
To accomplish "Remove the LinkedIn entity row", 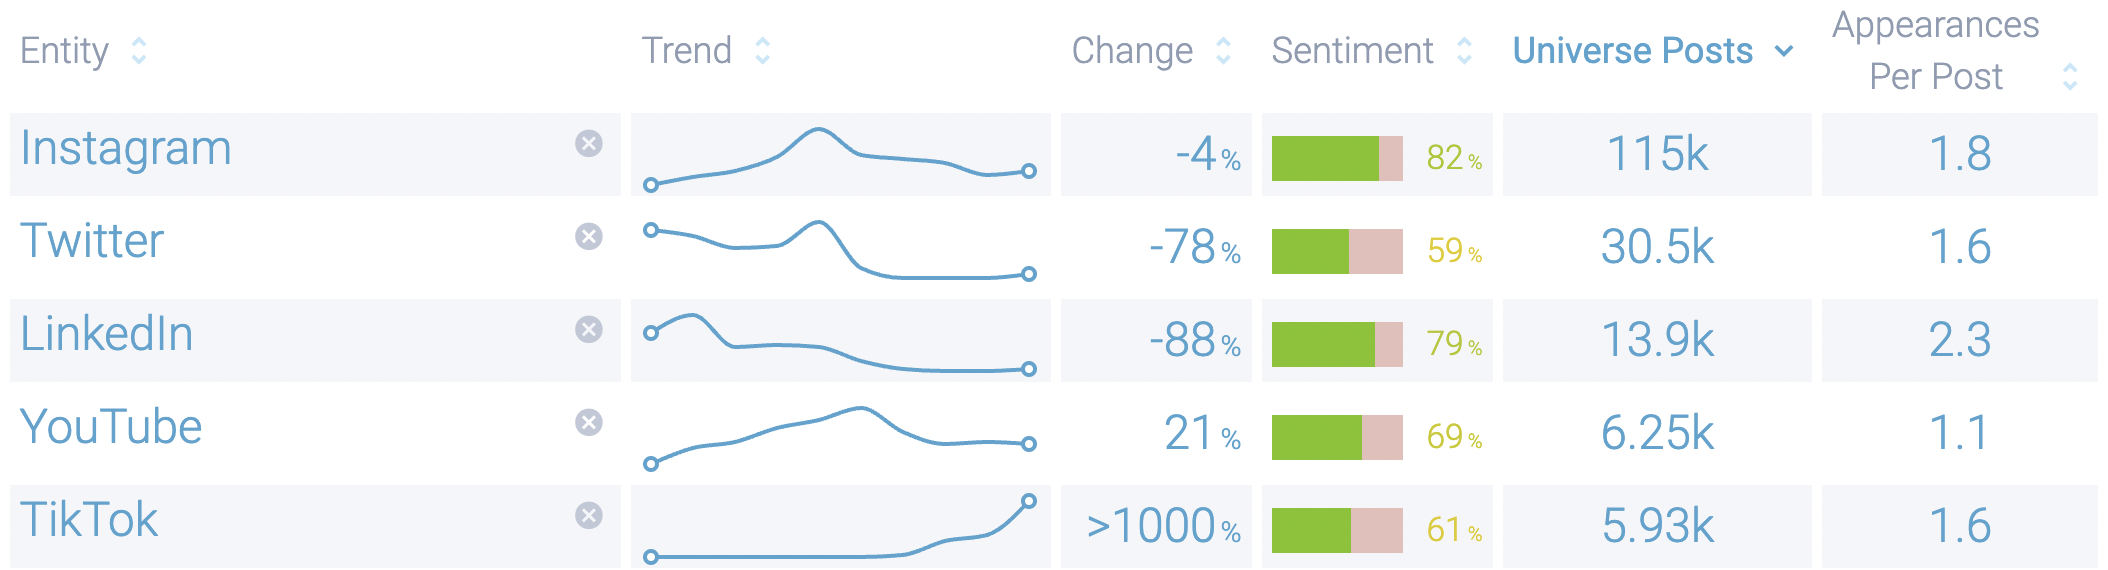I will (589, 330).
